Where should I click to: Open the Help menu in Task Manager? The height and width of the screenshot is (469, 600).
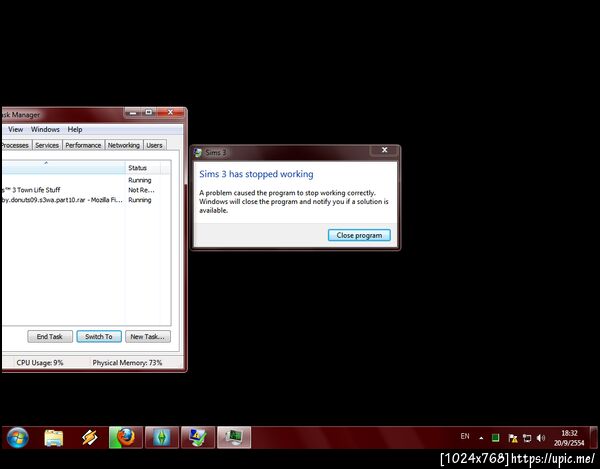coord(75,129)
